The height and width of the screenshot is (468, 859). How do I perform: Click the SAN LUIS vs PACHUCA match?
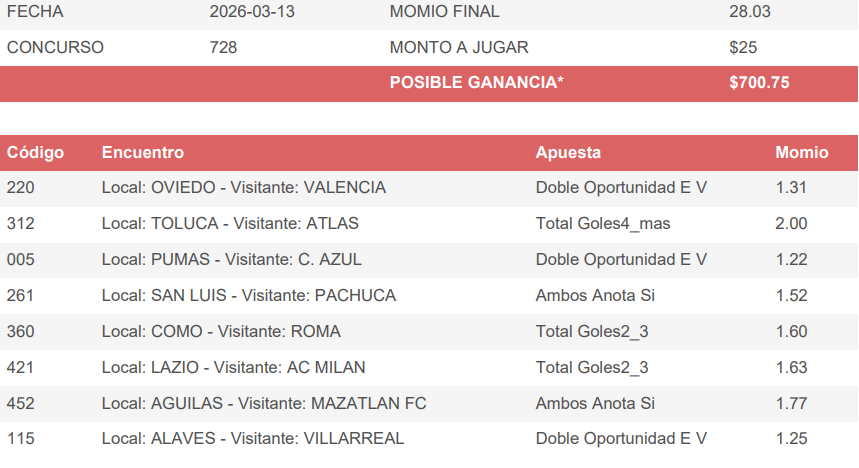coord(248,296)
